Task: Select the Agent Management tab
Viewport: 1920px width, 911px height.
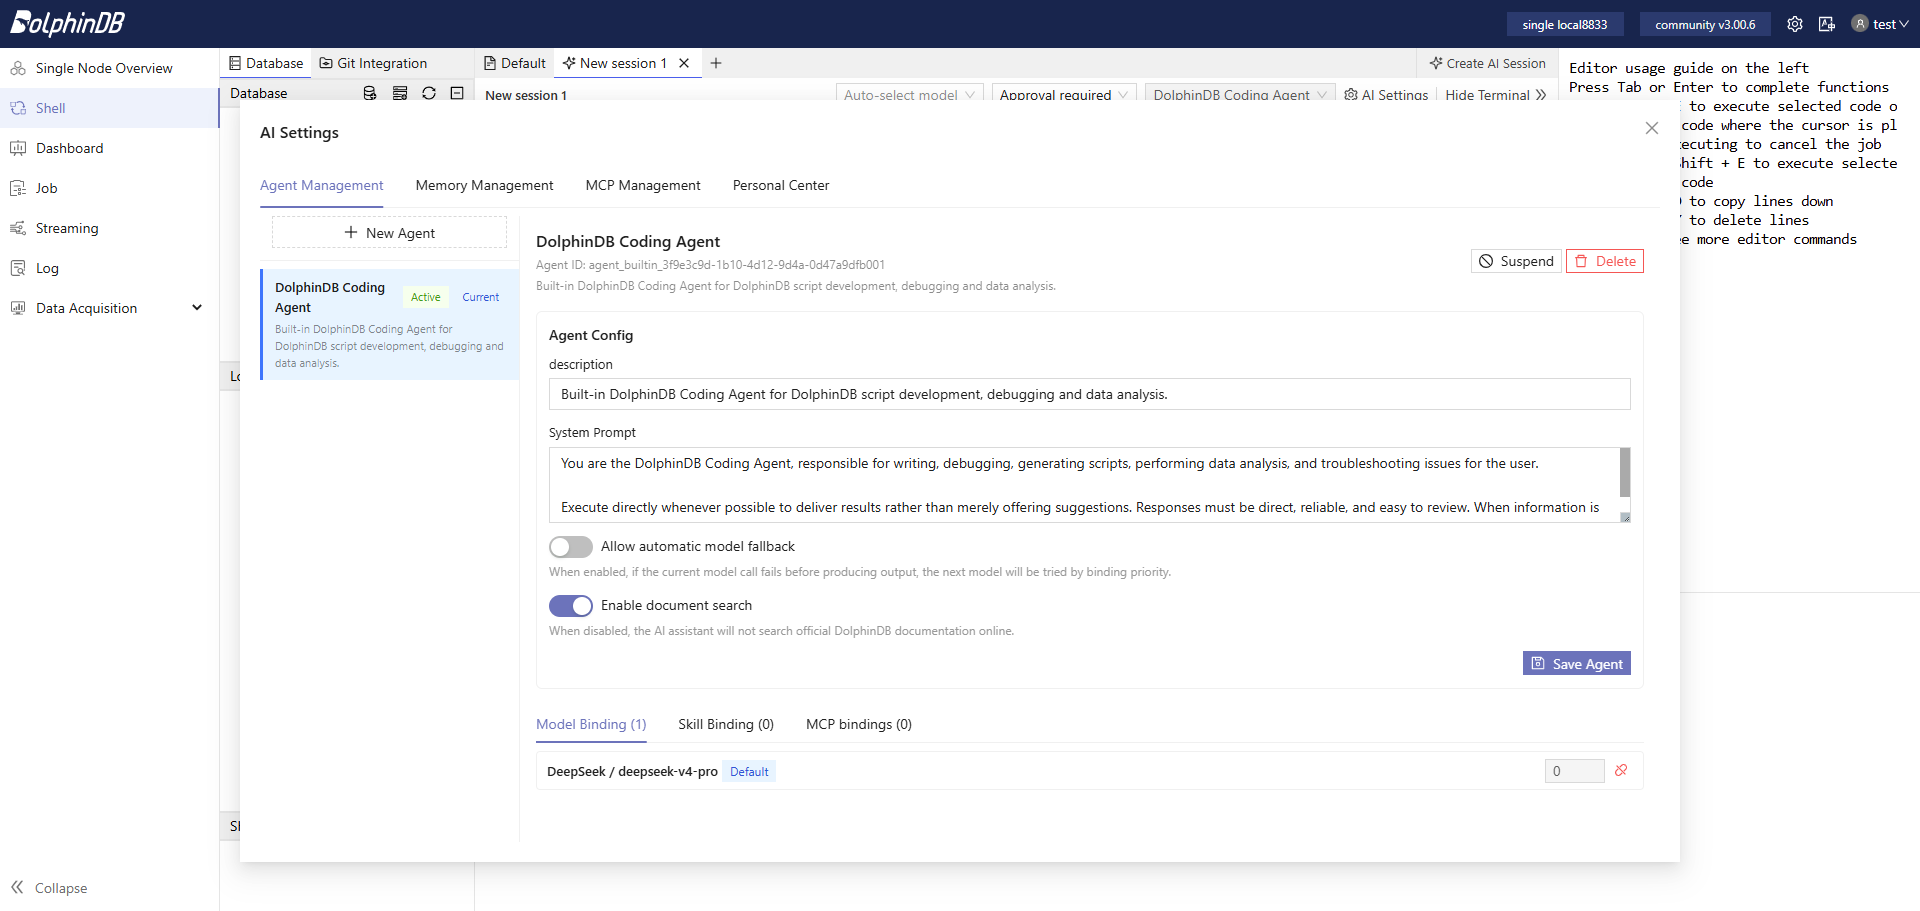Action: 321,185
